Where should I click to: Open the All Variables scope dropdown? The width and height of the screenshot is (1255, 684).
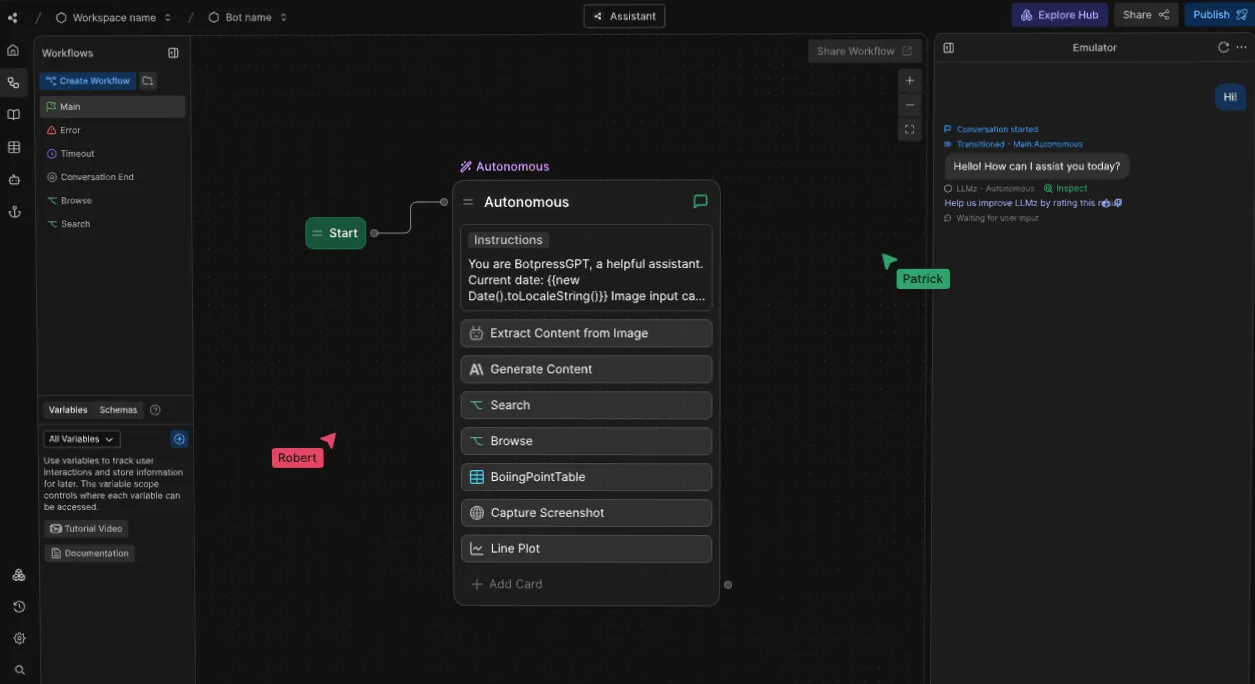(82, 439)
